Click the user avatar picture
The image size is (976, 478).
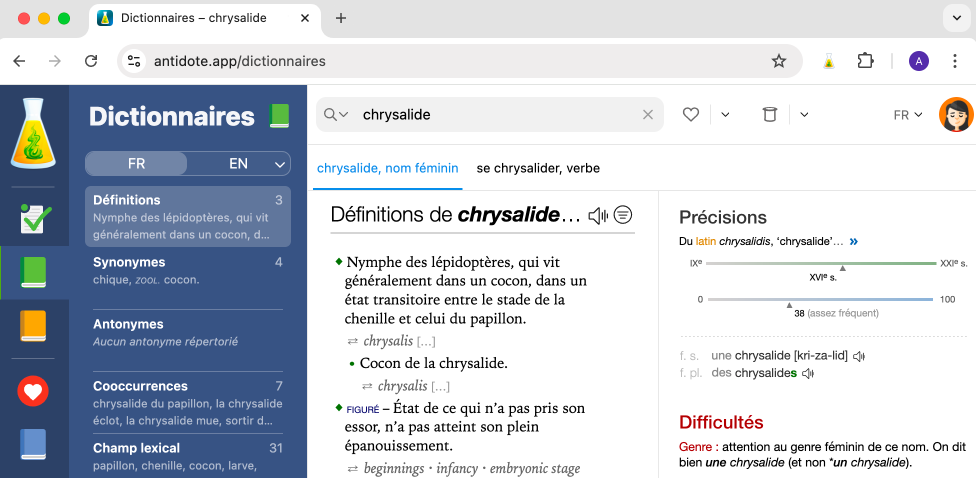tap(955, 115)
